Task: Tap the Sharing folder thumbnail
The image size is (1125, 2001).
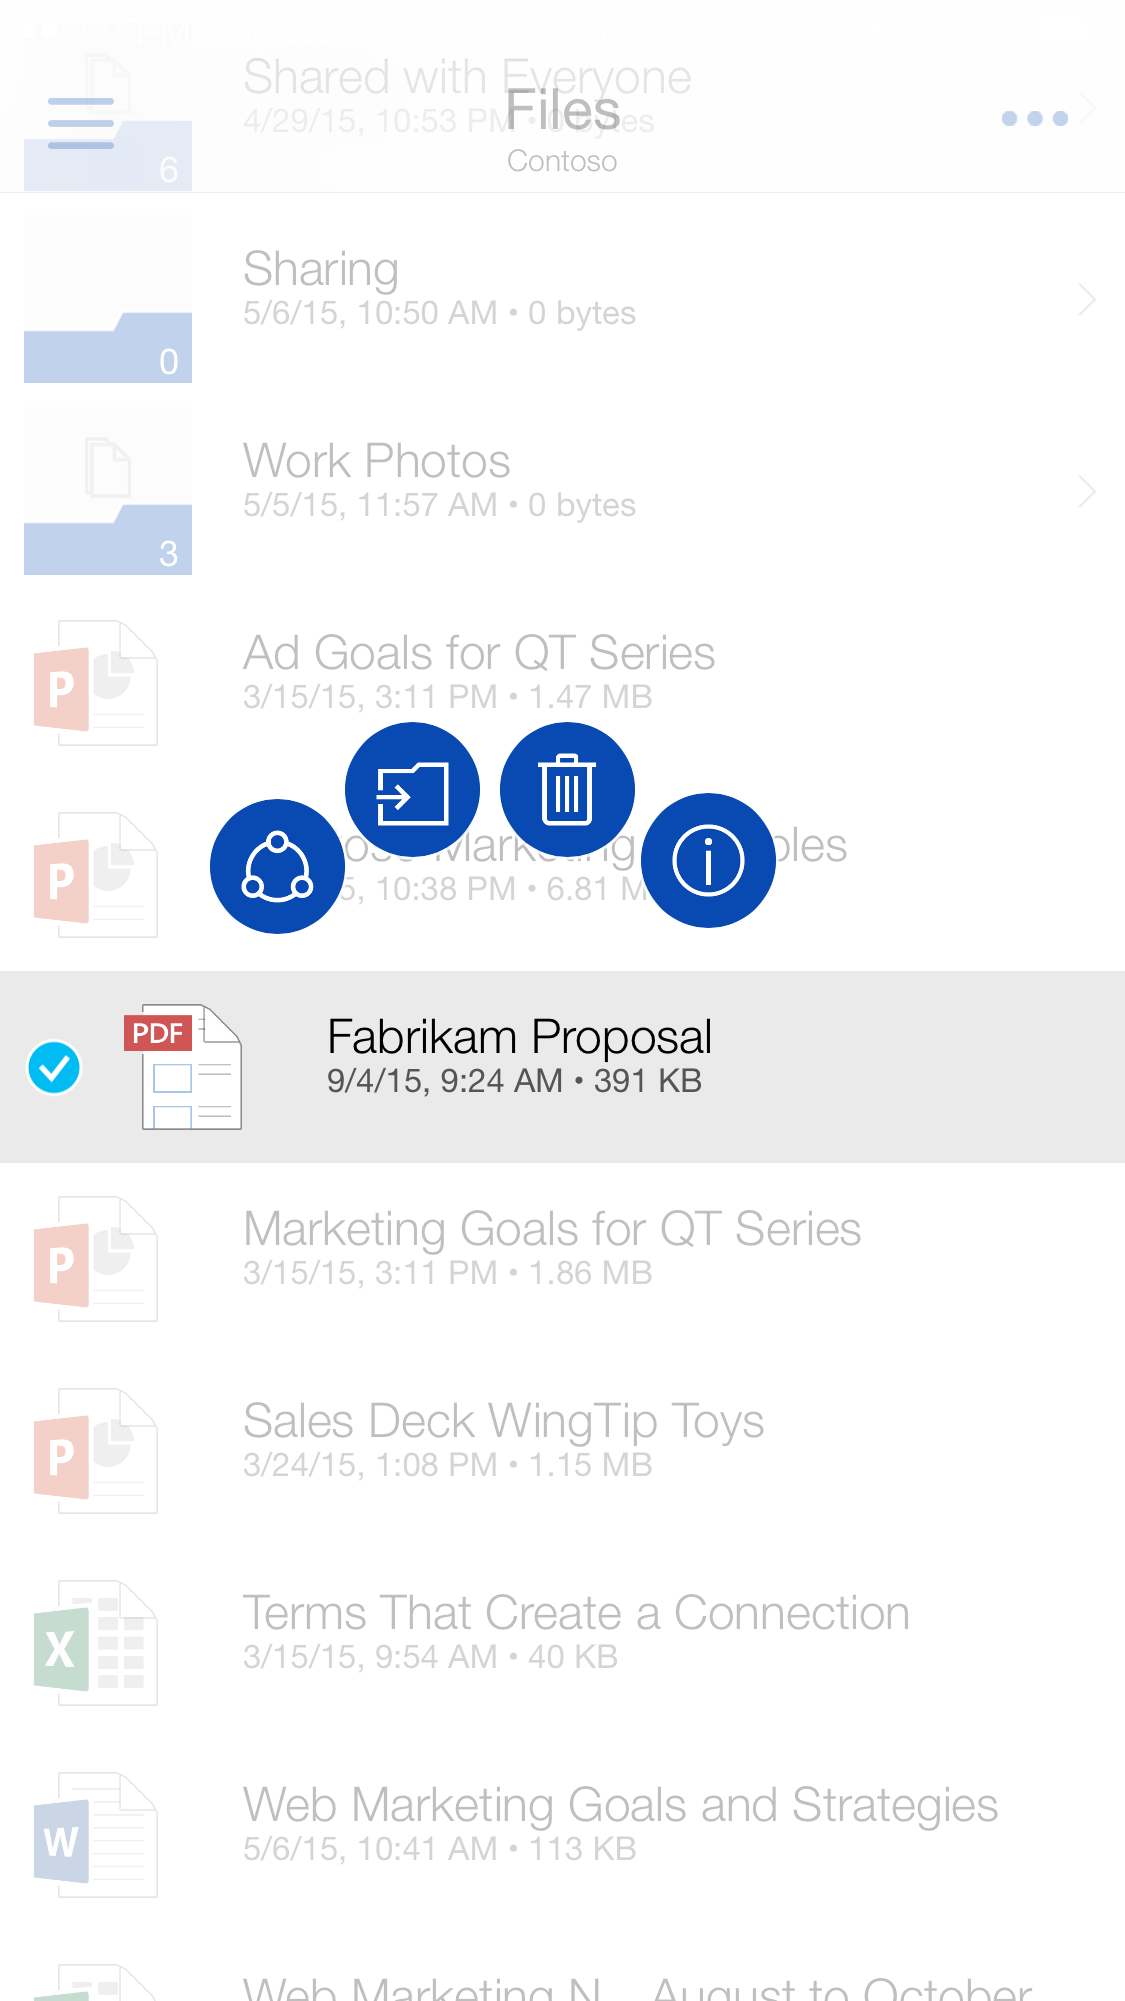Action: [x=108, y=299]
